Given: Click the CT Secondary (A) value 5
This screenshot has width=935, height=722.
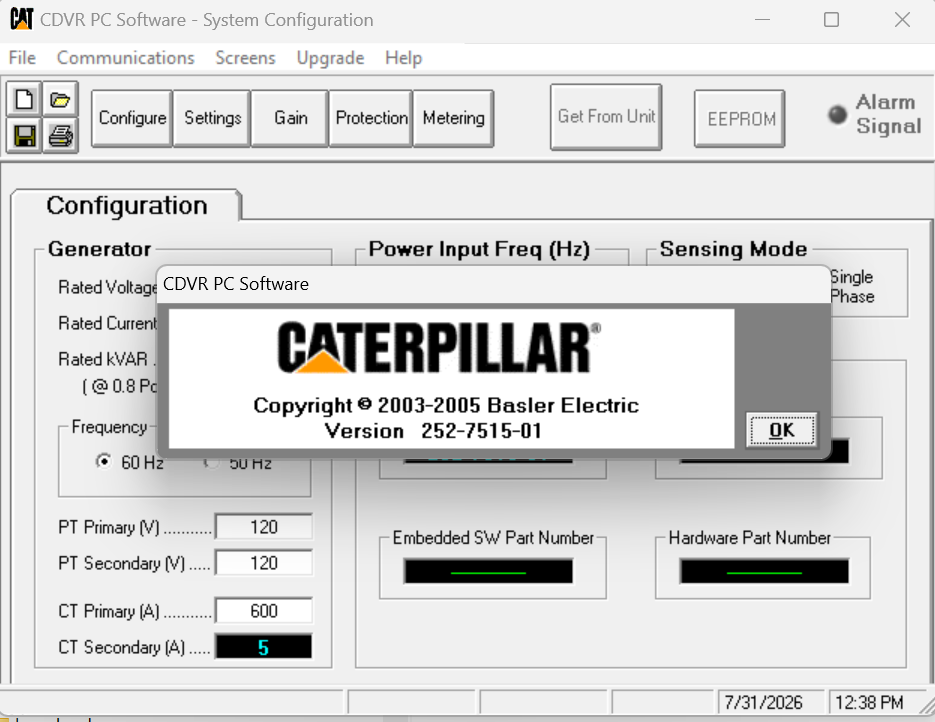Looking at the screenshot, I should pyautogui.click(x=264, y=647).
